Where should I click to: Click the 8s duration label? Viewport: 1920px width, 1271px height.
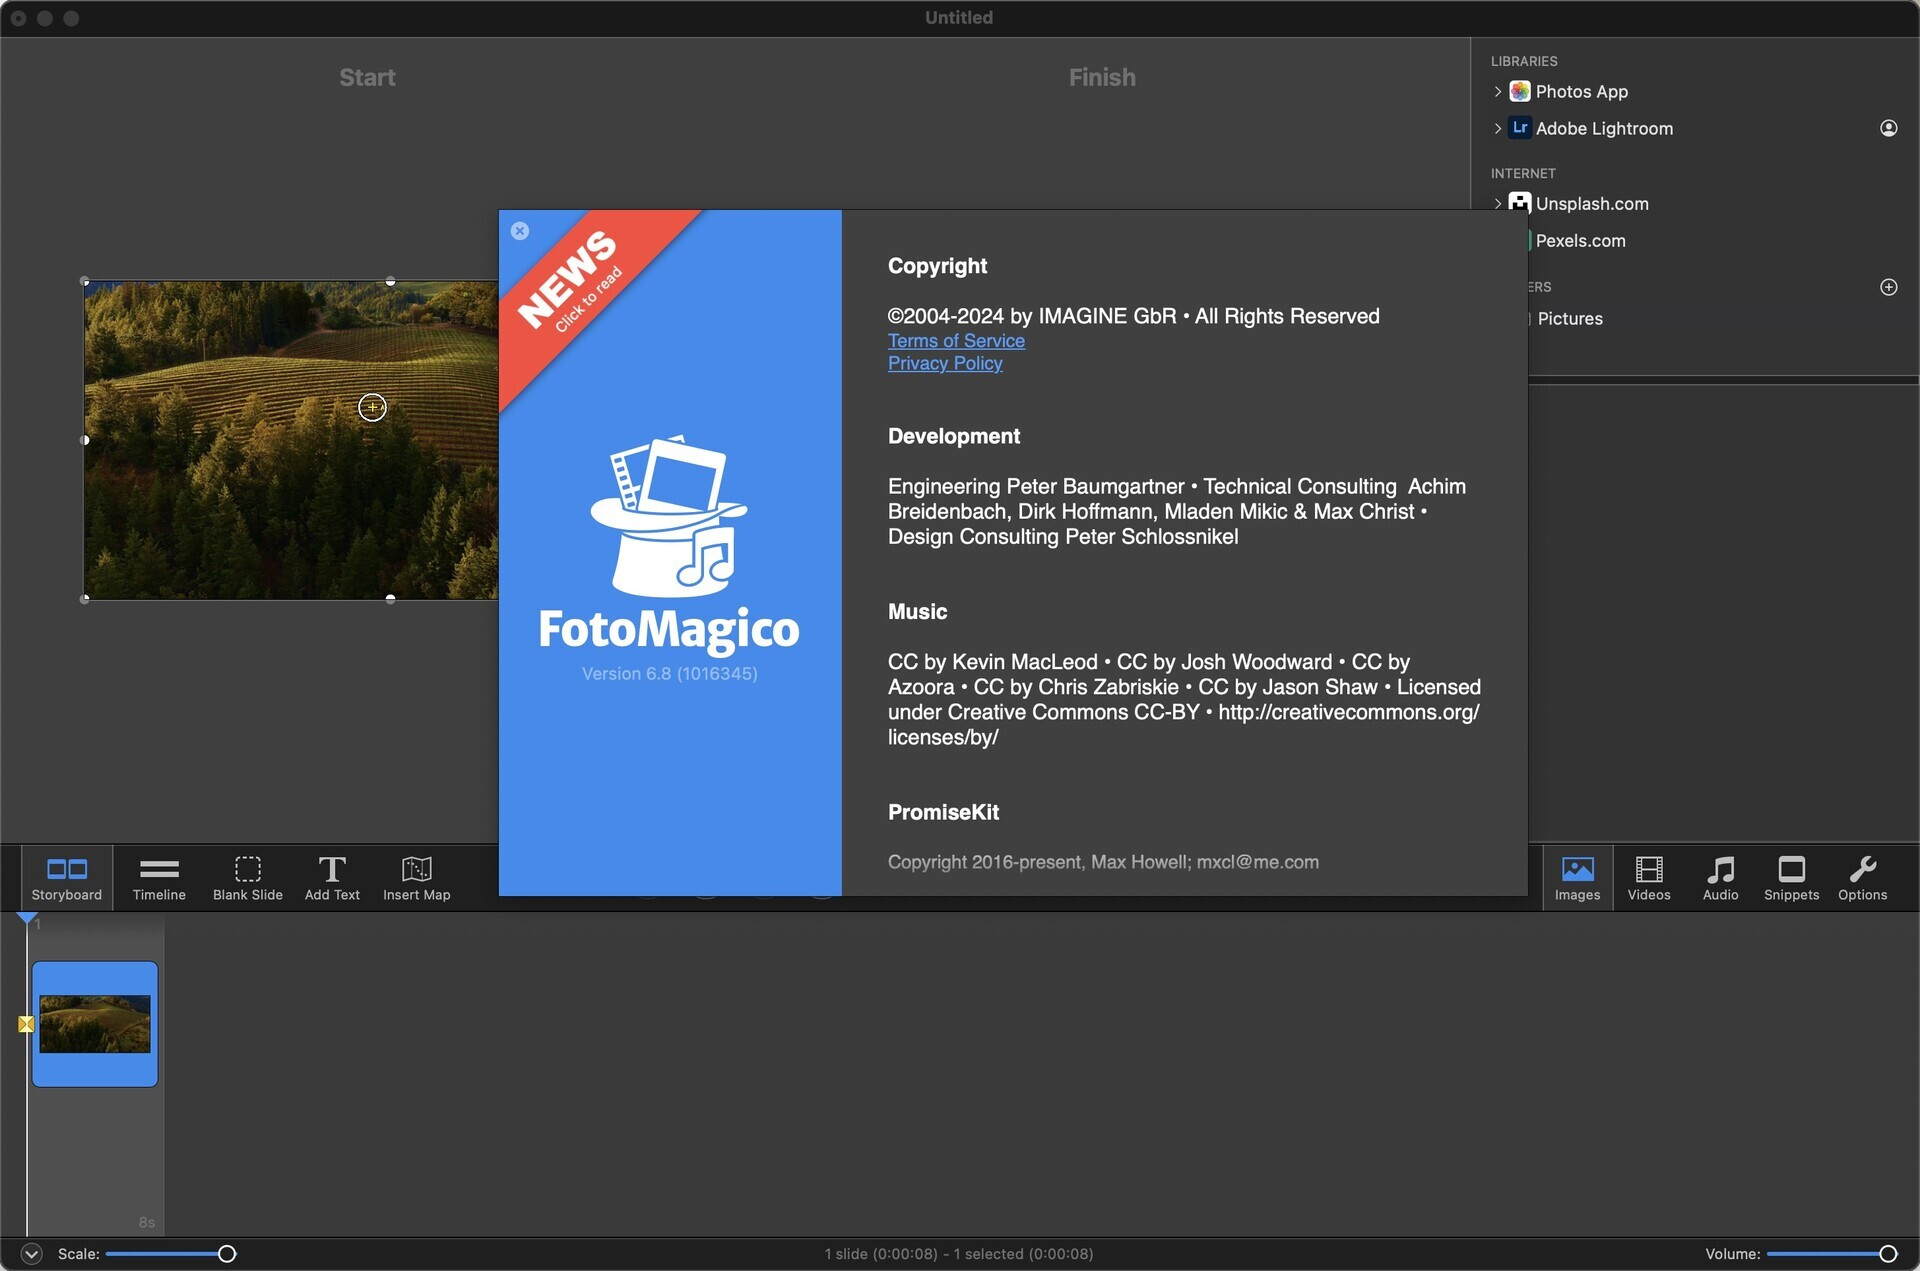click(147, 1223)
